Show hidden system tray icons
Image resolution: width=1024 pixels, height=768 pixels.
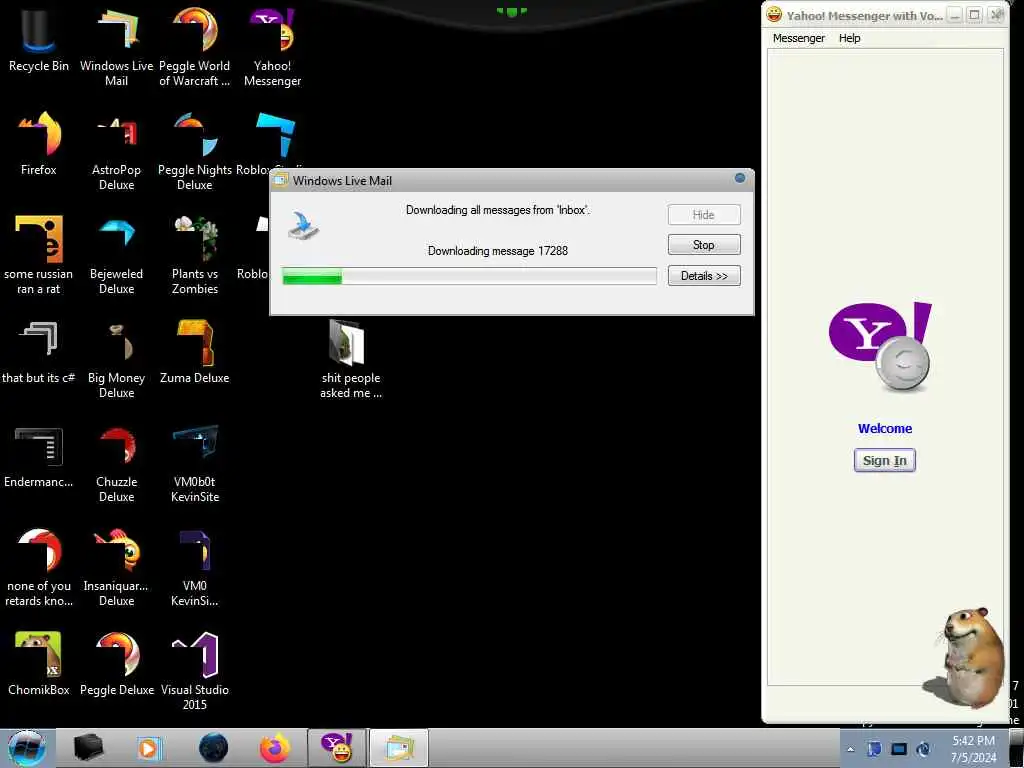coord(850,750)
